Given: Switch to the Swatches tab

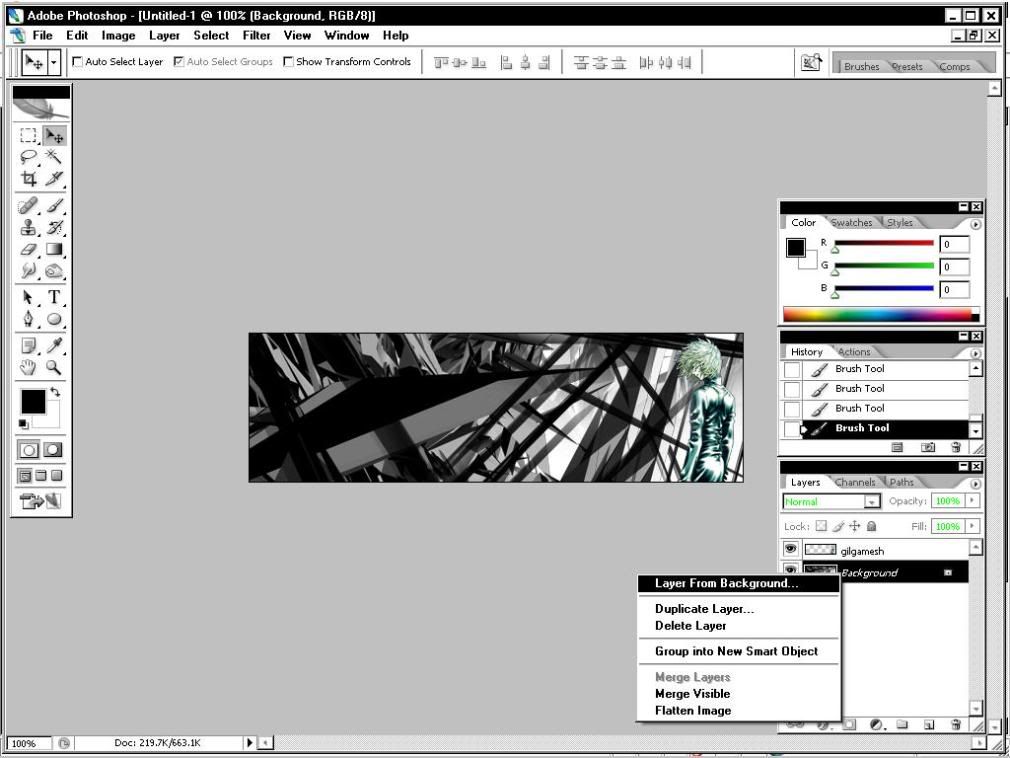Looking at the screenshot, I should (x=851, y=222).
